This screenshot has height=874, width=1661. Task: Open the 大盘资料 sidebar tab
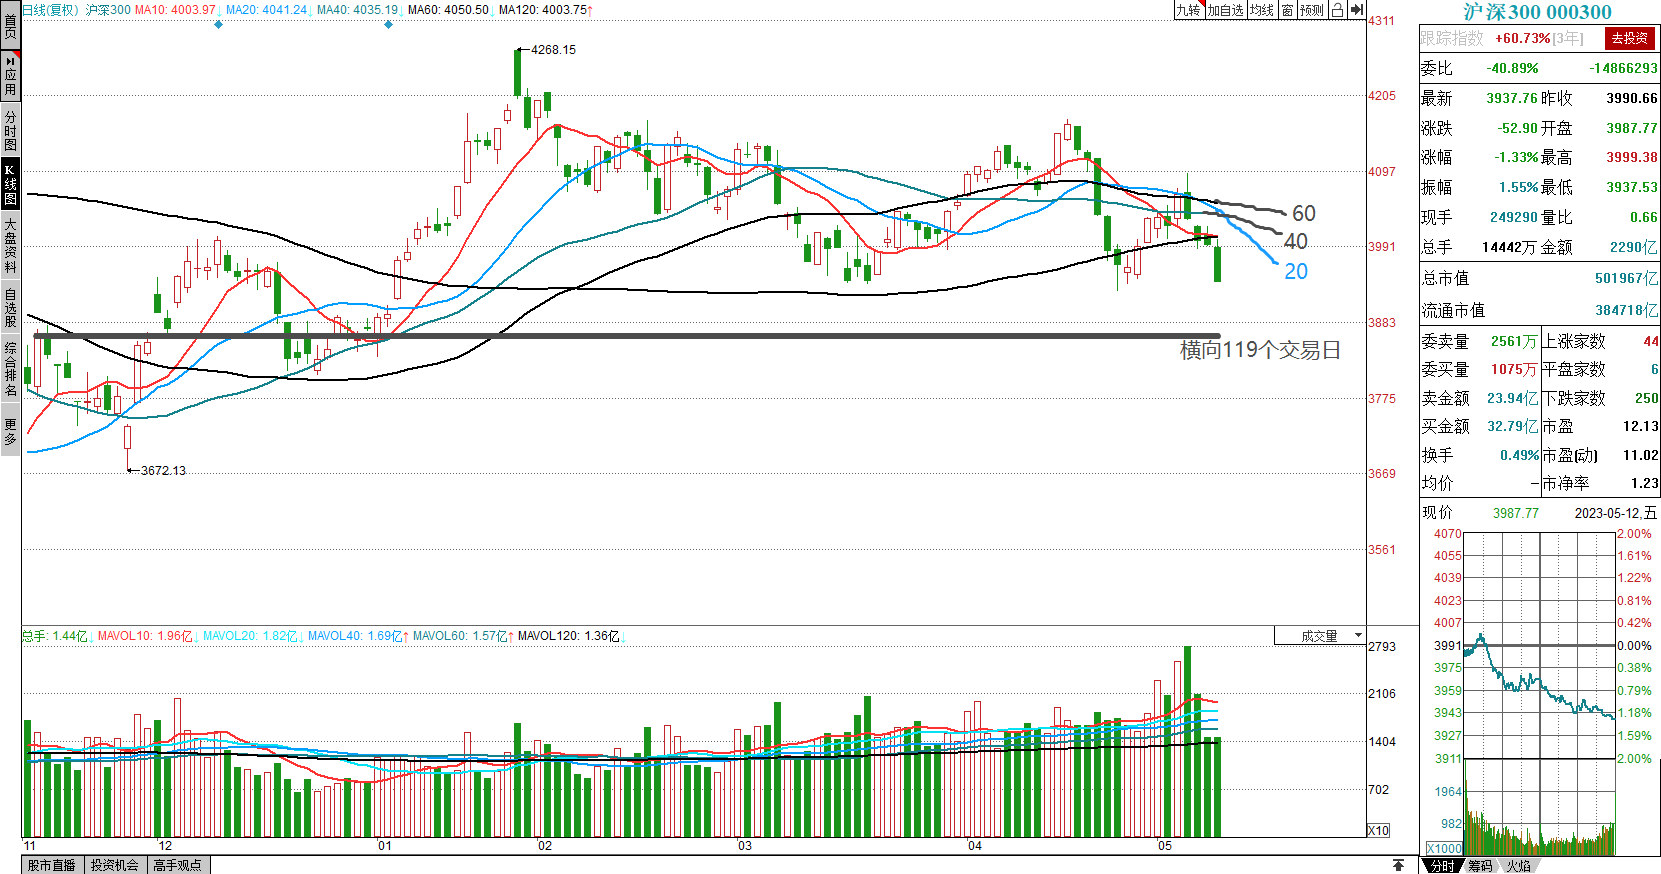click(10, 245)
